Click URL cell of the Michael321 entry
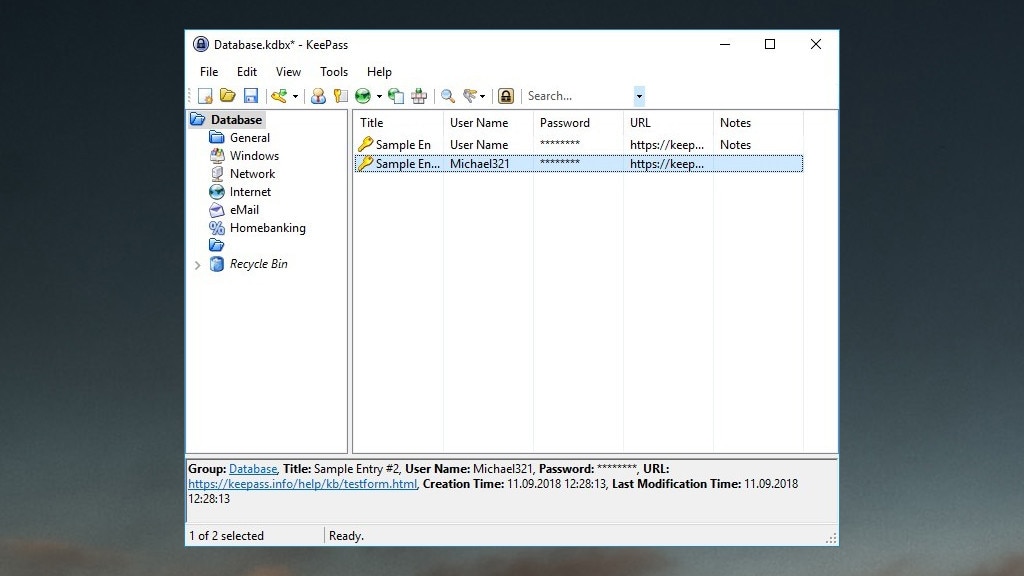Viewport: 1024px width, 576px height. (x=669, y=164)
